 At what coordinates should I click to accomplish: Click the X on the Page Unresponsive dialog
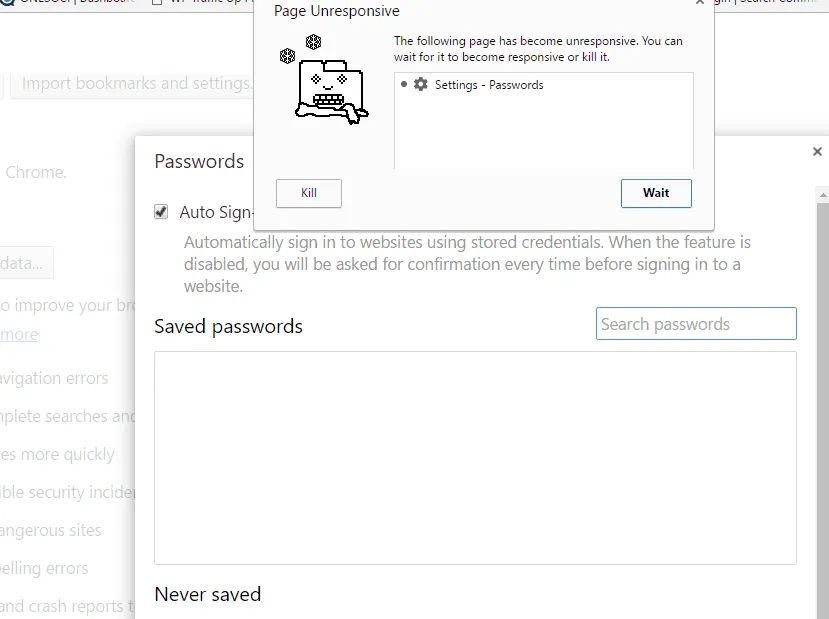pos(699,4)
